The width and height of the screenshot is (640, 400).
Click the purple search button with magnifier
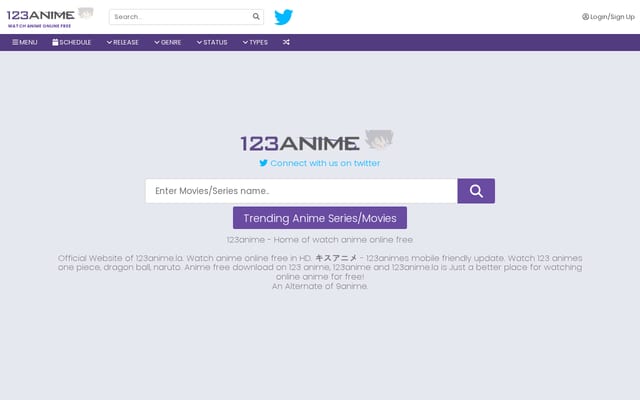(476, 191)
